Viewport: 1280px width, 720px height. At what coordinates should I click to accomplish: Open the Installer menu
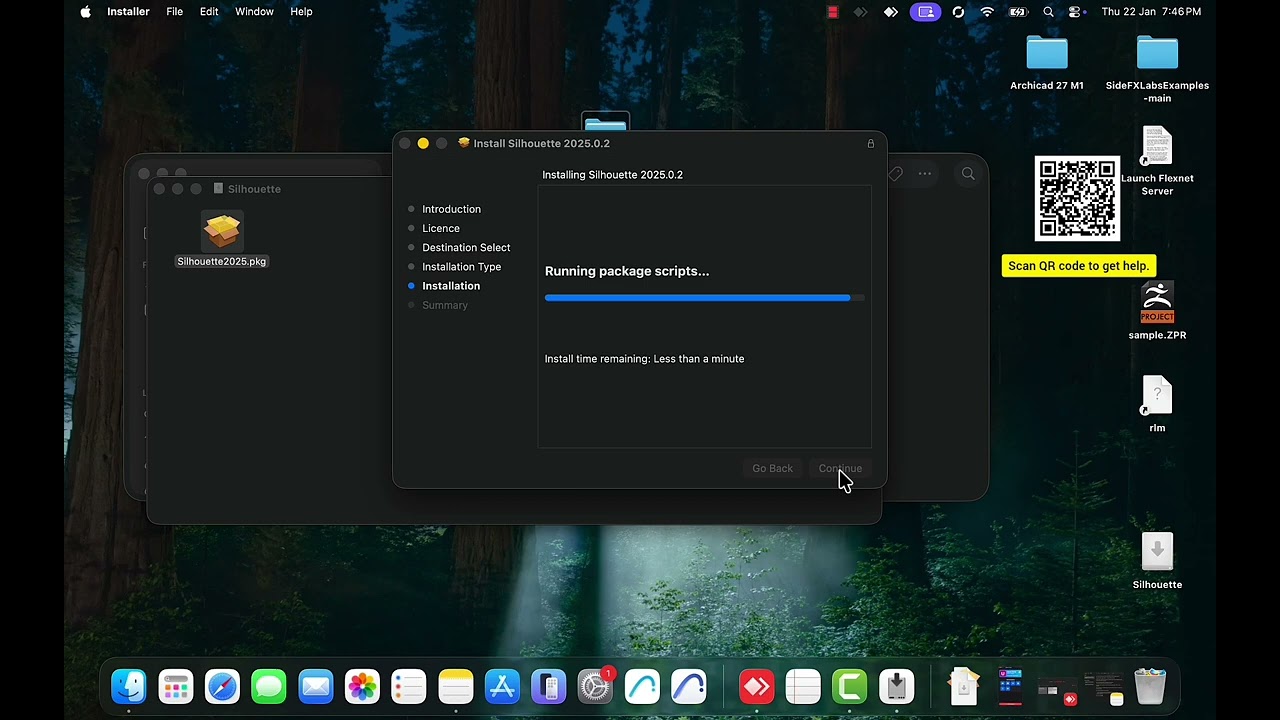[128, 12]
